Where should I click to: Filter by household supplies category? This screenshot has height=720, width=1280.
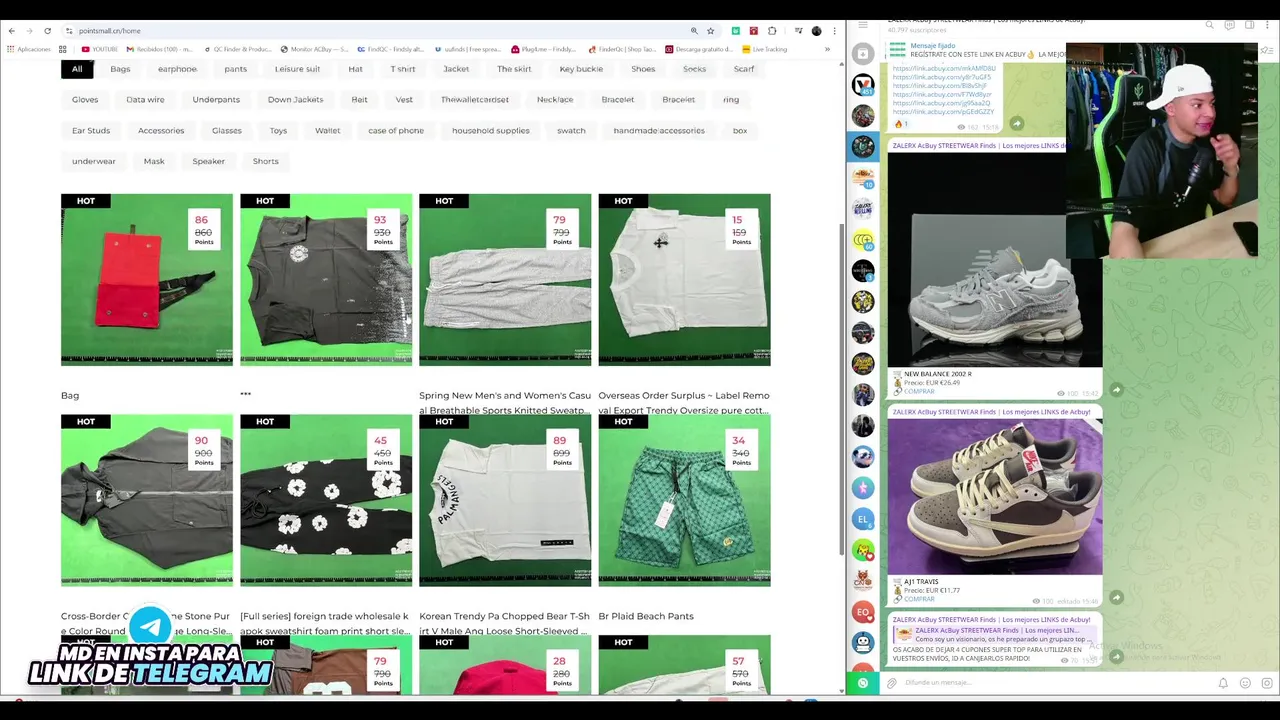[490, 131]
